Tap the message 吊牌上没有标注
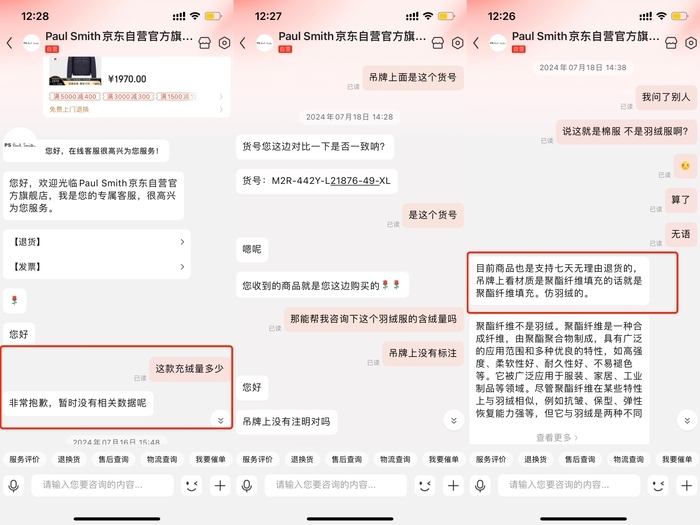This screenshot has height=525, width=700. coord(423,353)
